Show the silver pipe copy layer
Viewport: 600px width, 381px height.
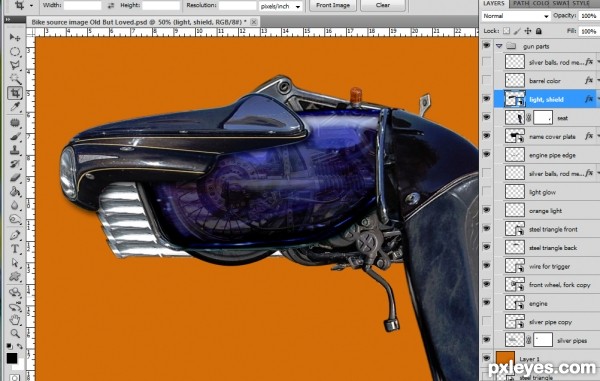tap(486, 321)
